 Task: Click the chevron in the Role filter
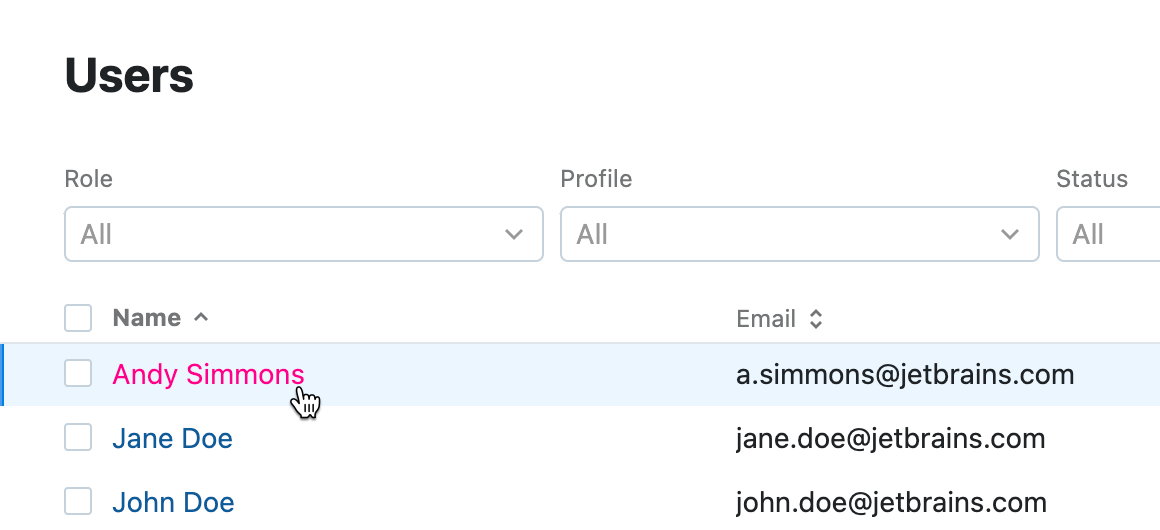click(x=514, y=235)
